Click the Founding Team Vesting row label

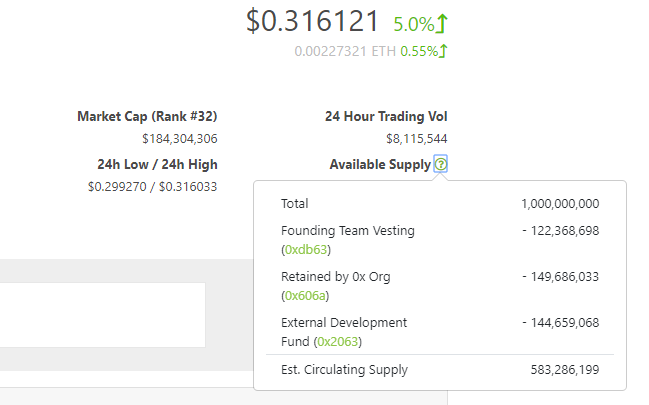coord(348,231)
